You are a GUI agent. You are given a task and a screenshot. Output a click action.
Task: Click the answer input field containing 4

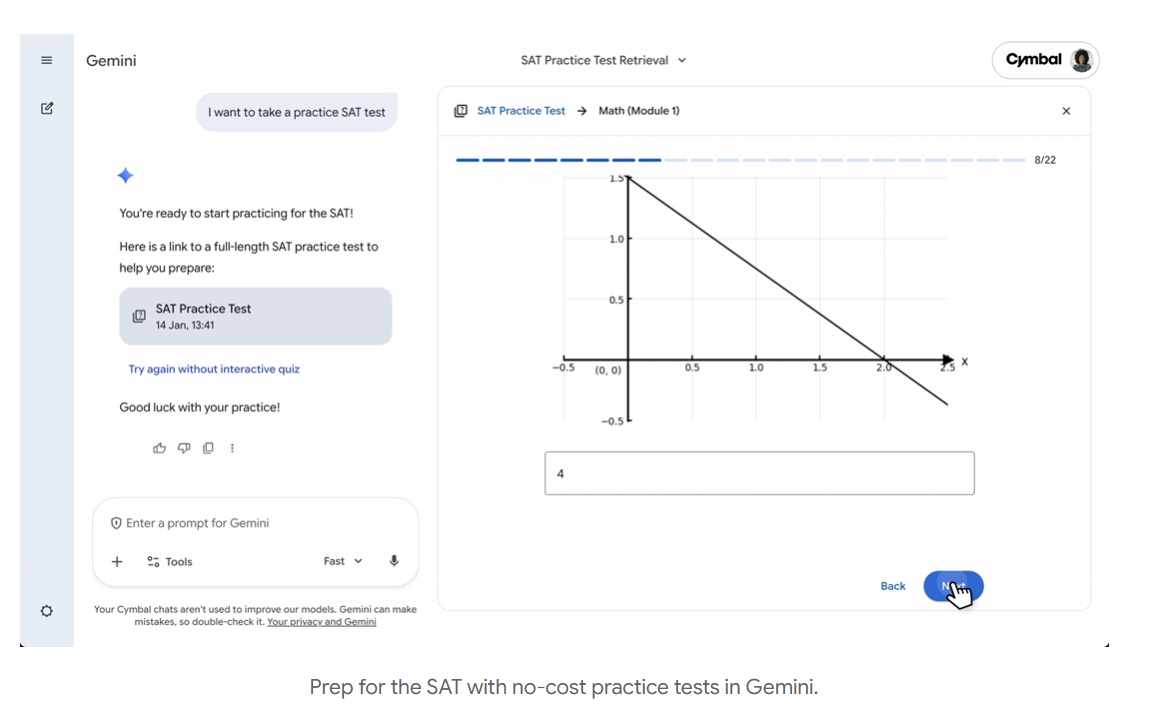tap(759, 473)
